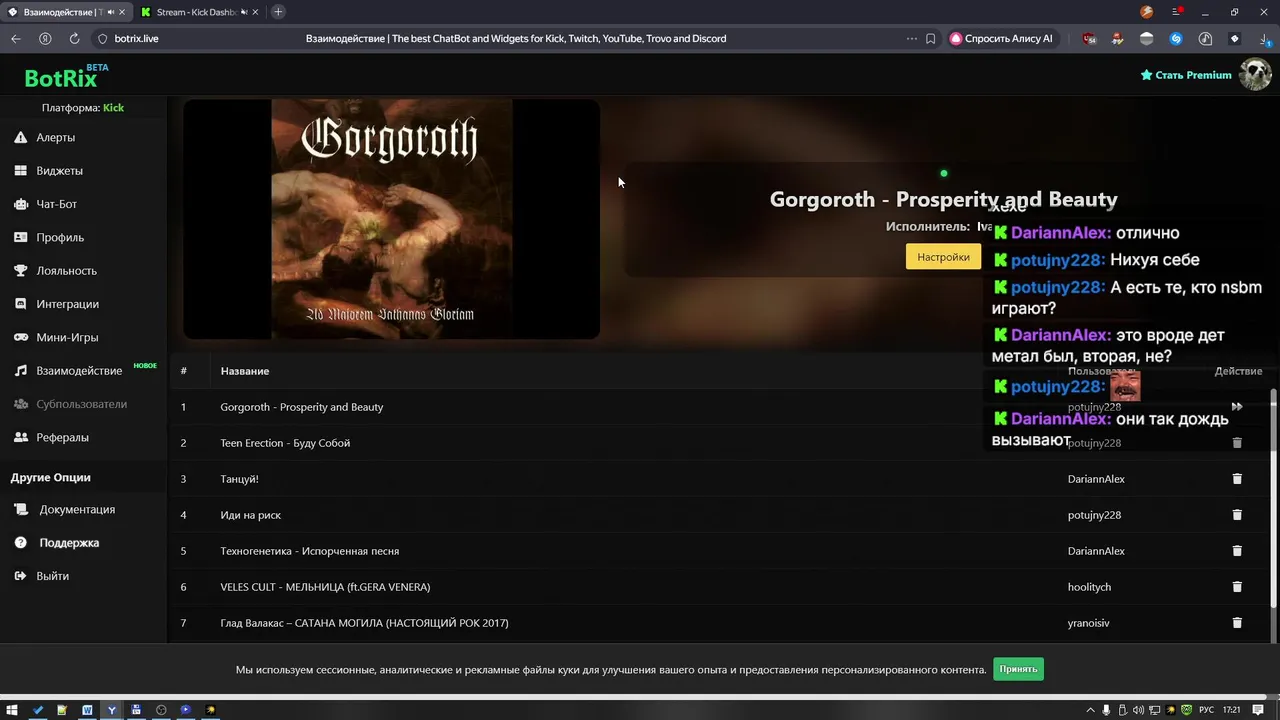Viewport: 1280px width, 720px height.
Task: Click the site security shield icon
Action: point(102,39)
